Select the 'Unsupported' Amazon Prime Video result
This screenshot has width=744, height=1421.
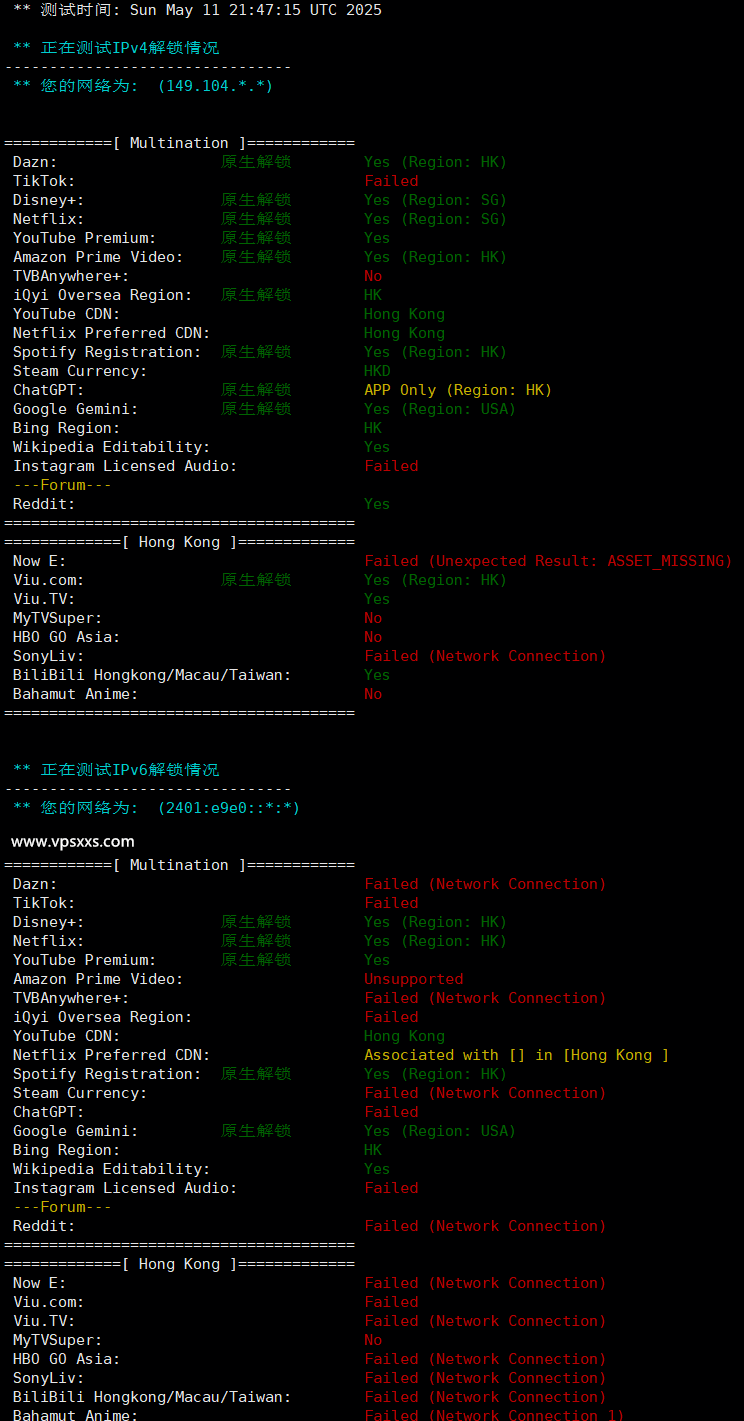[x=414, y=979]
